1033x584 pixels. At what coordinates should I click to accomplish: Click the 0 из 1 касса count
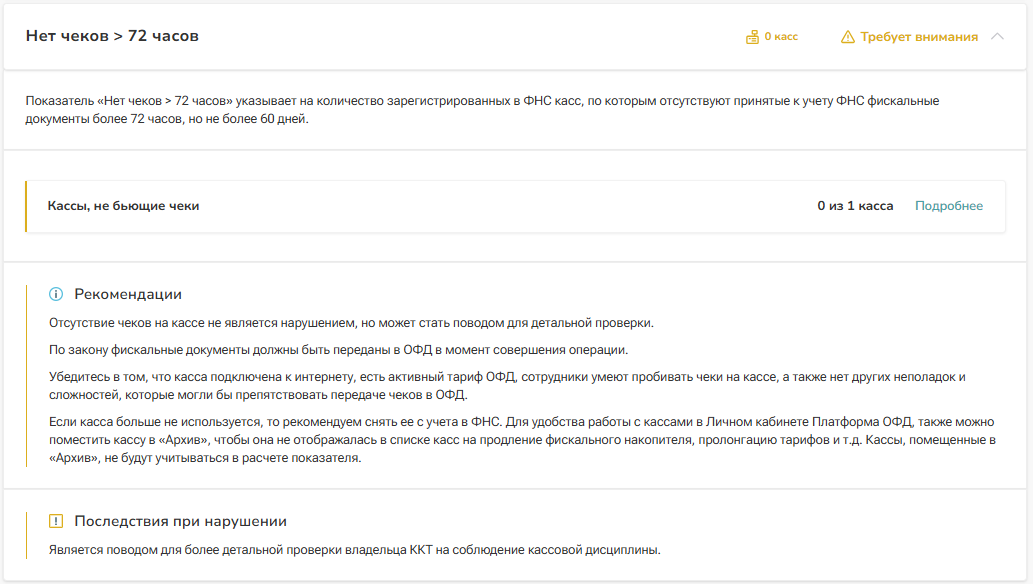[x=855, y=206]
